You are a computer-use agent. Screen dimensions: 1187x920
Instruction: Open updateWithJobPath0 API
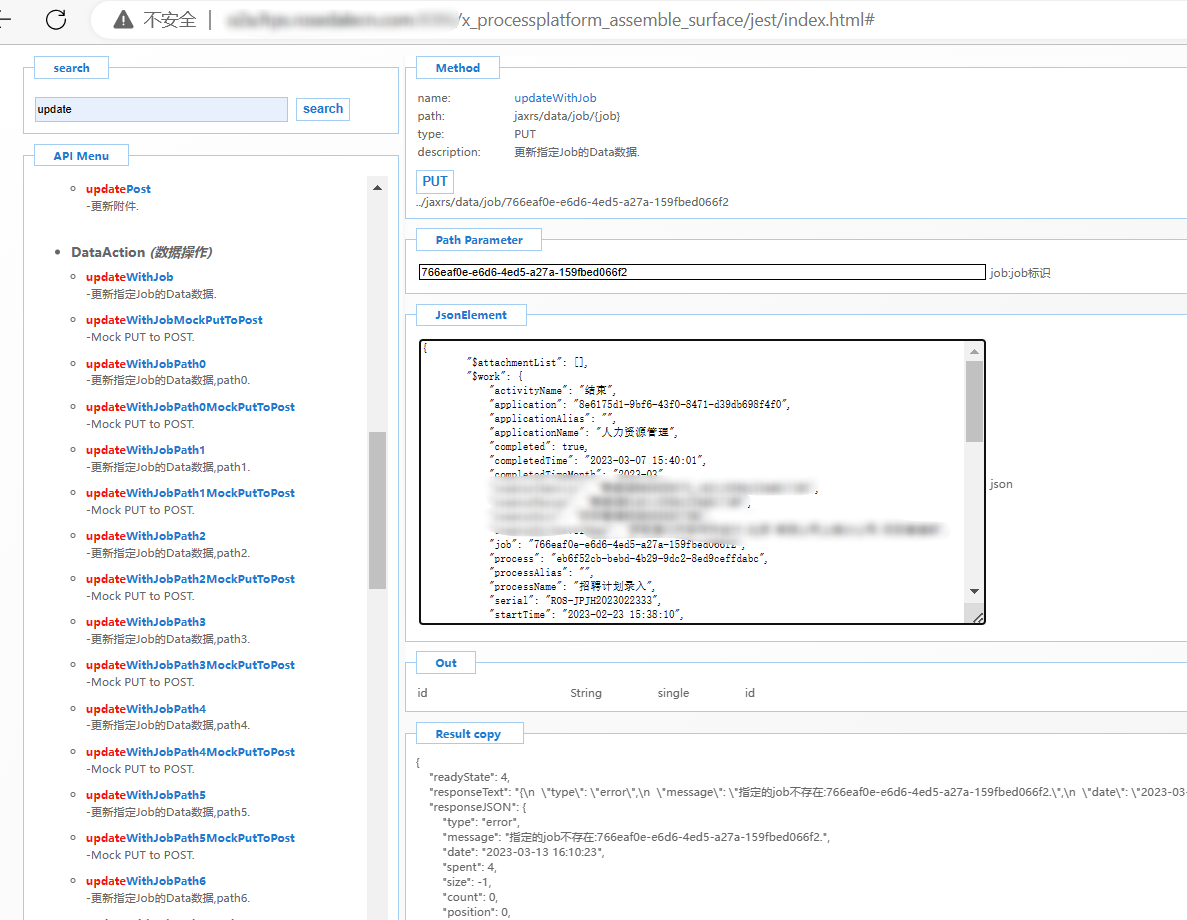pos(145,363)
